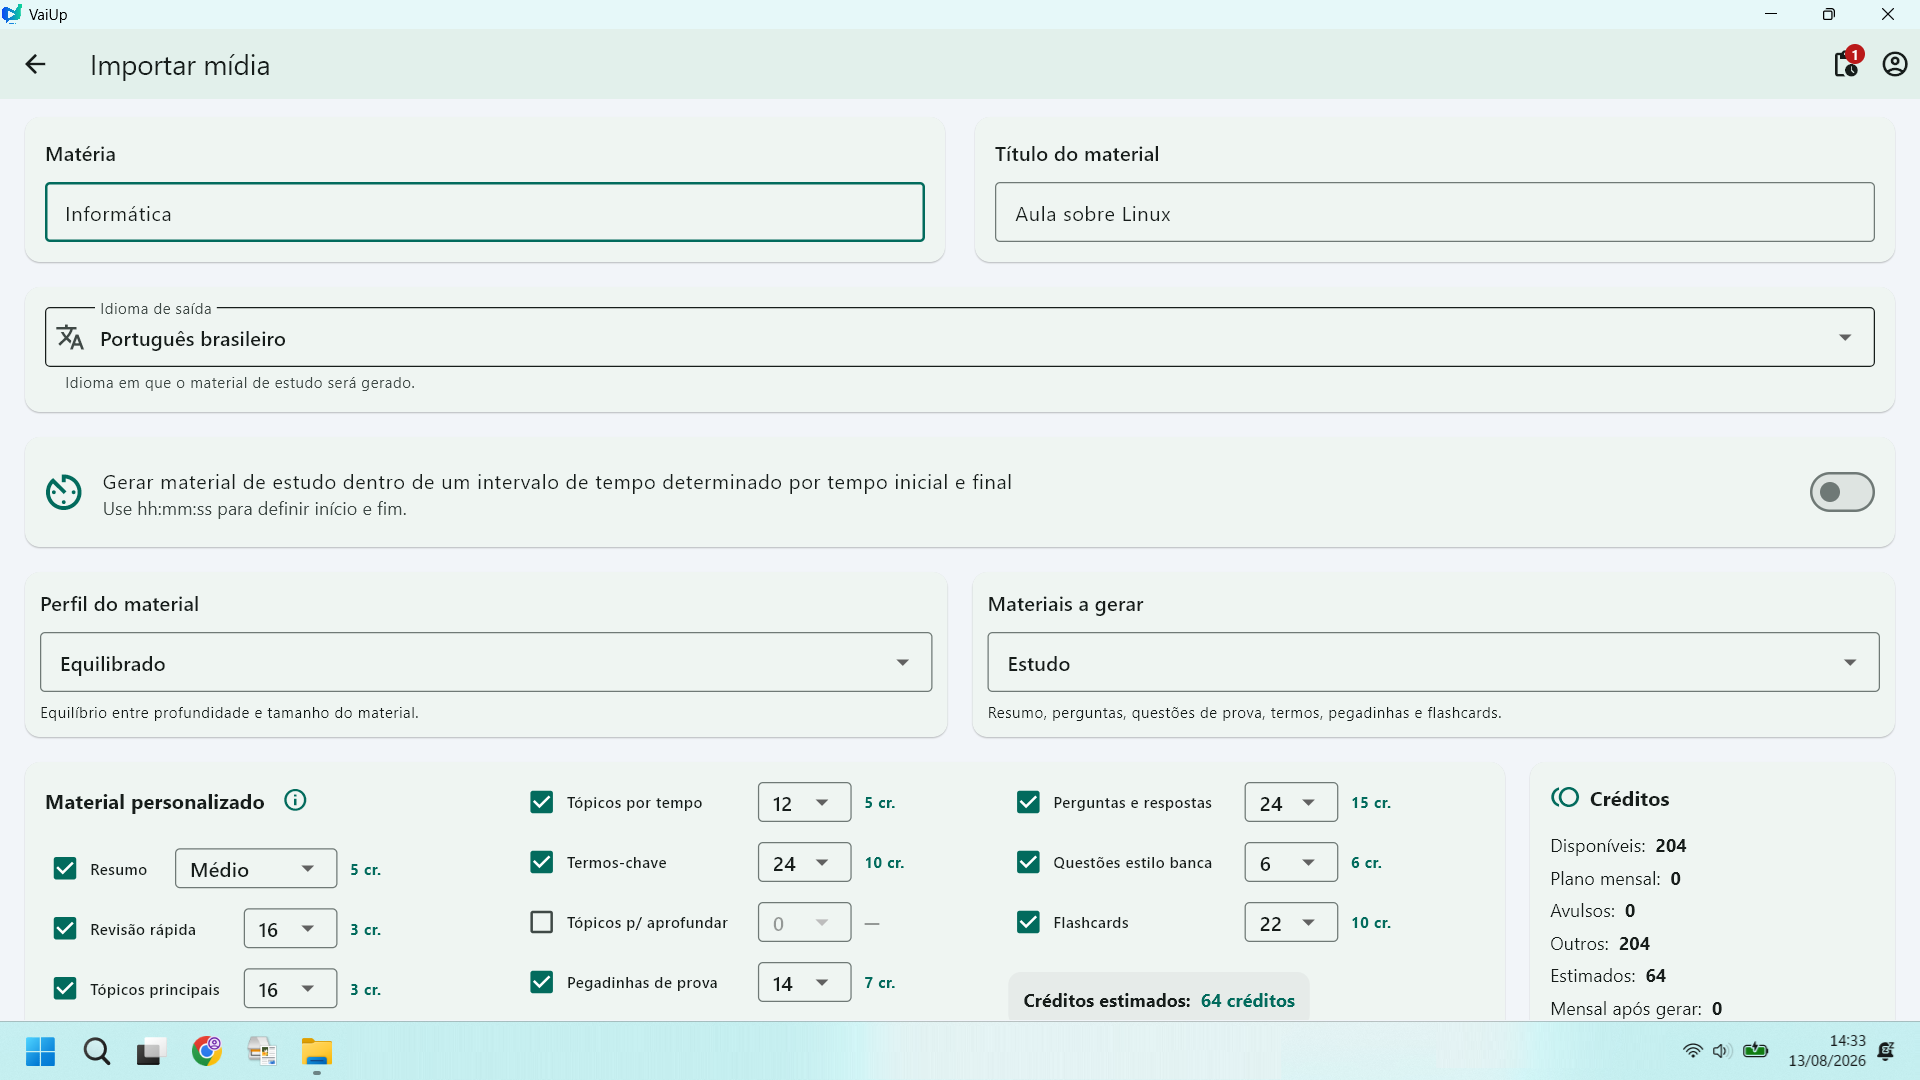Change the Questões estilo banca quantity dropdown
This screenshot has width=1920, height=1080.
coord(1291,862)
